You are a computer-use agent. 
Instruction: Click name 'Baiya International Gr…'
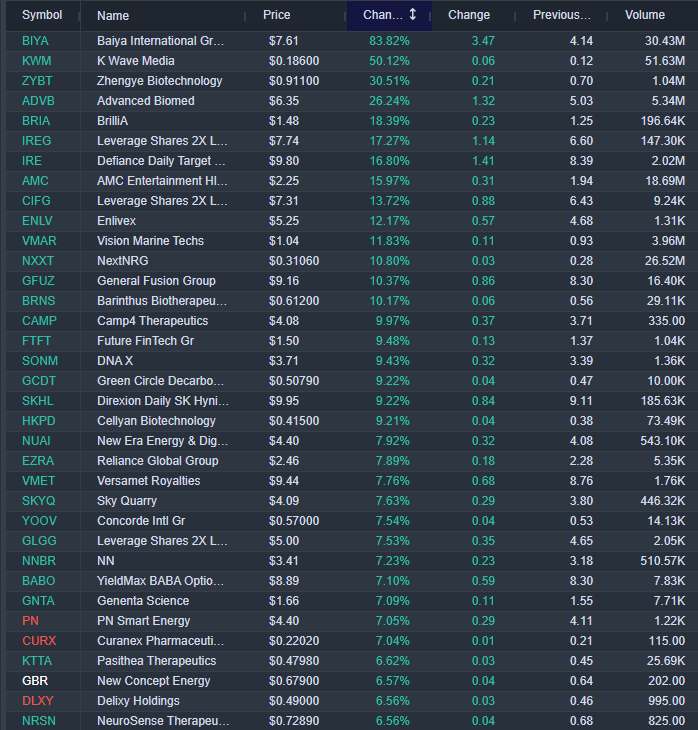pos(161,41)
